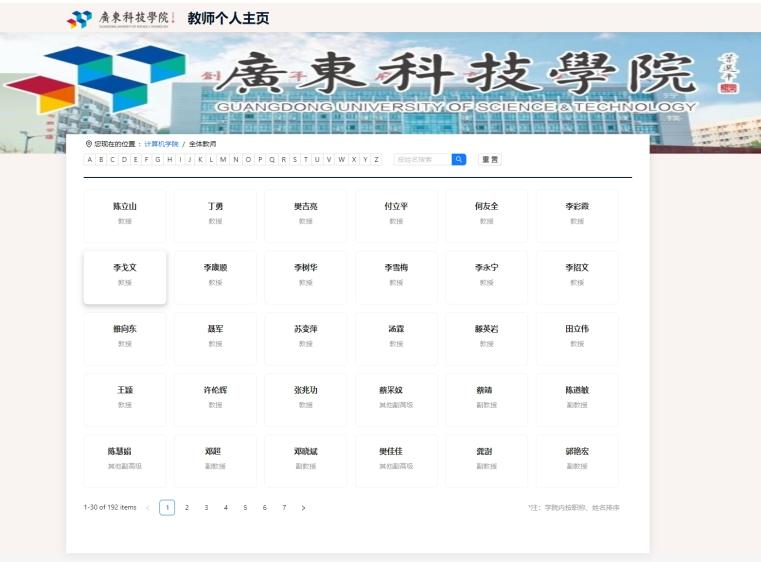The height and width of the screenshot is (562, 761).
Task: Go to page 7 in pagination
Action: pyautogui.click(x=284, y=508)
